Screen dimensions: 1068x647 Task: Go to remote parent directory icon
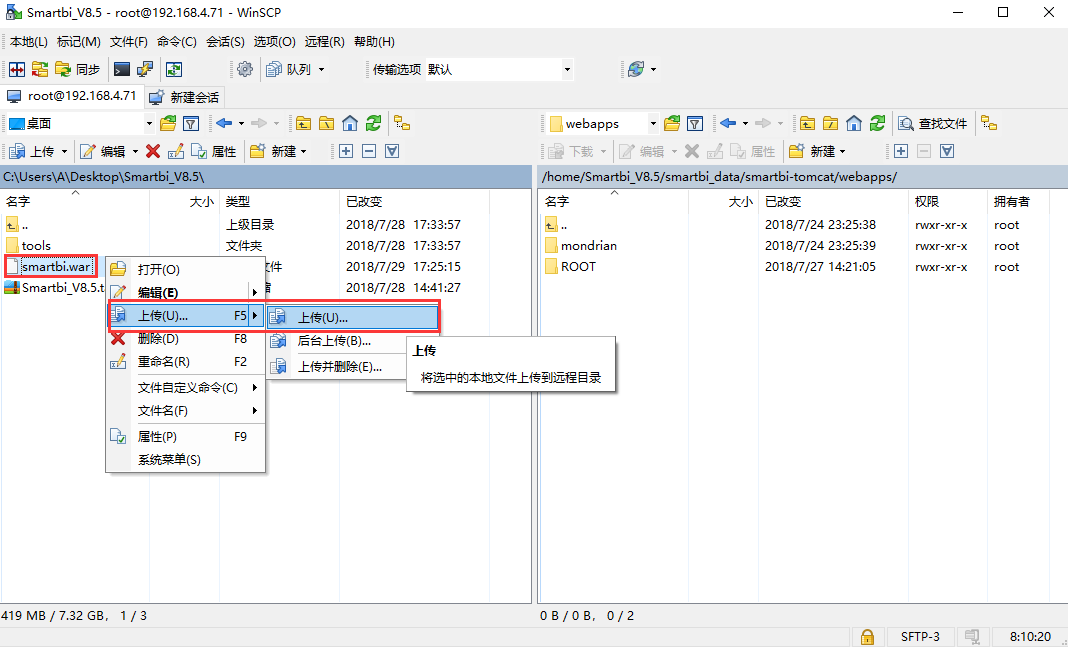(807, 124)
